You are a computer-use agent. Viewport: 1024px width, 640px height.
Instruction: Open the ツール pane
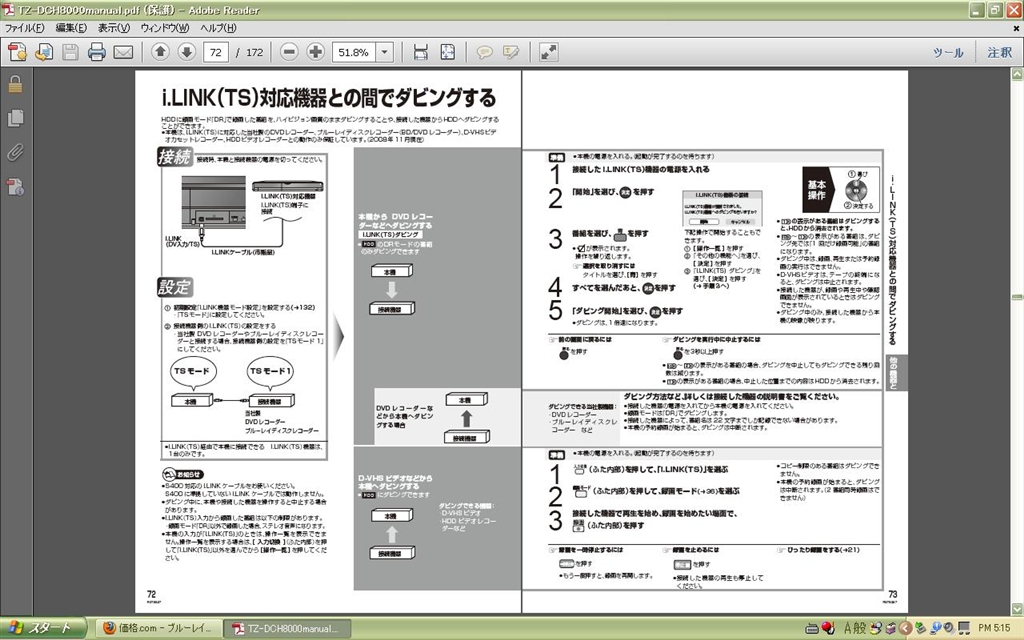[x=948, y=52]
